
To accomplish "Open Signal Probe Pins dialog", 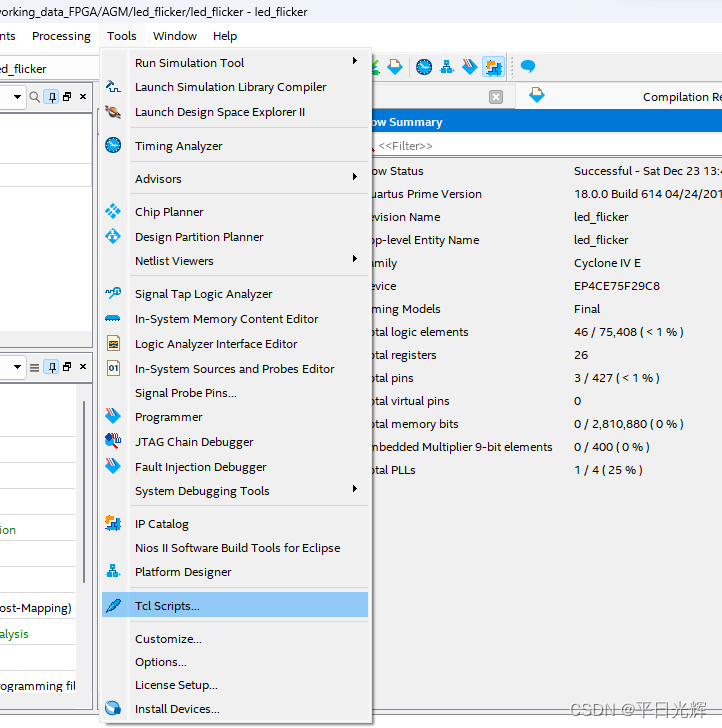I will [x=235, y=393].
